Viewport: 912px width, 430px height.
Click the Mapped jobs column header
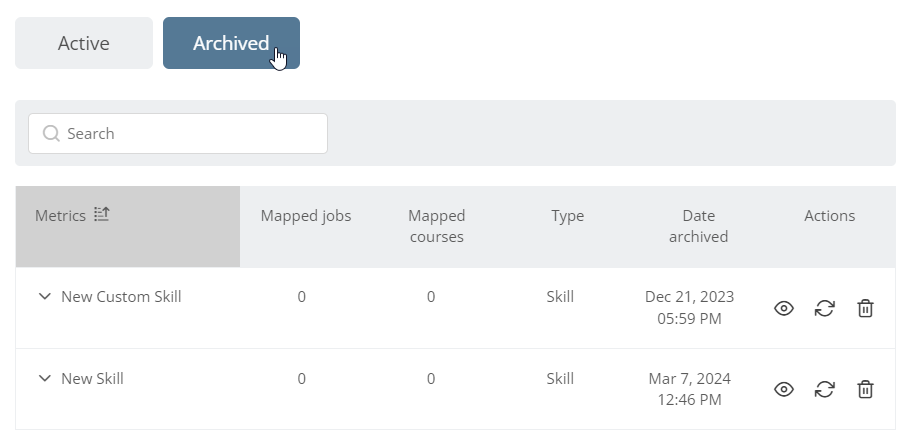(306, 216)
